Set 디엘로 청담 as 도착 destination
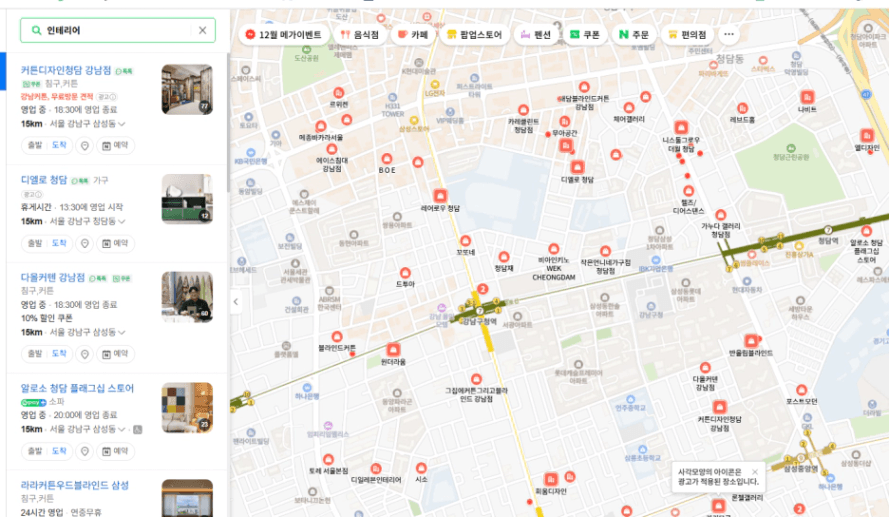This screenshot has height=517, width=889. [x=59, y=243]
